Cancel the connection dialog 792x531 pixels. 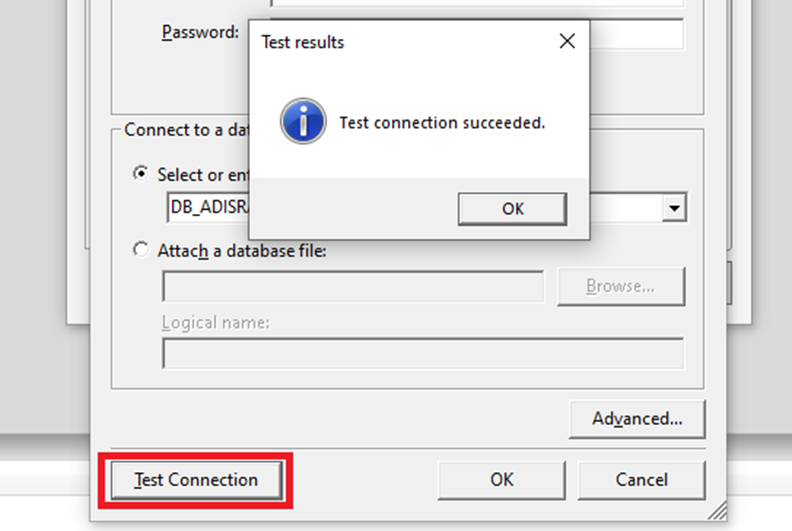tap(641, 480)
